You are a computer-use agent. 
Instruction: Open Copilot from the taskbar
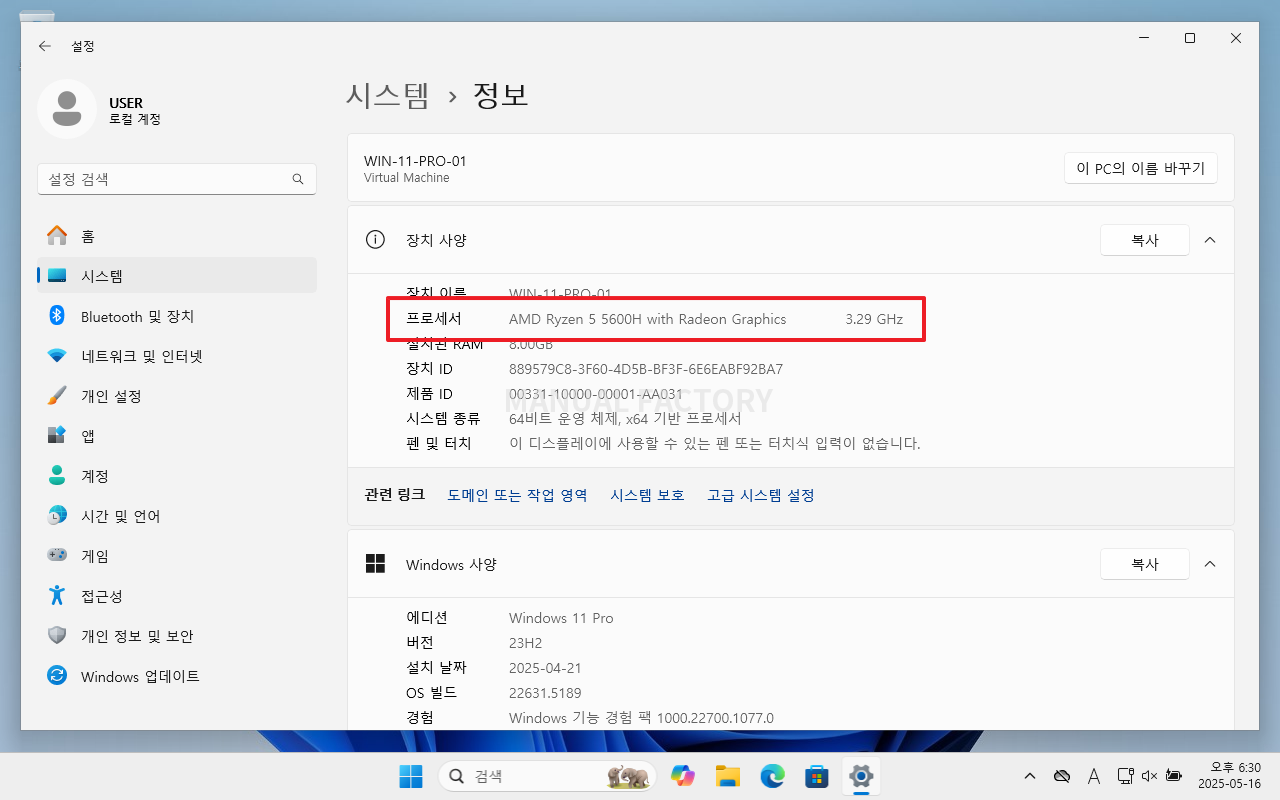pyautogui.click(x=683, y=775)
